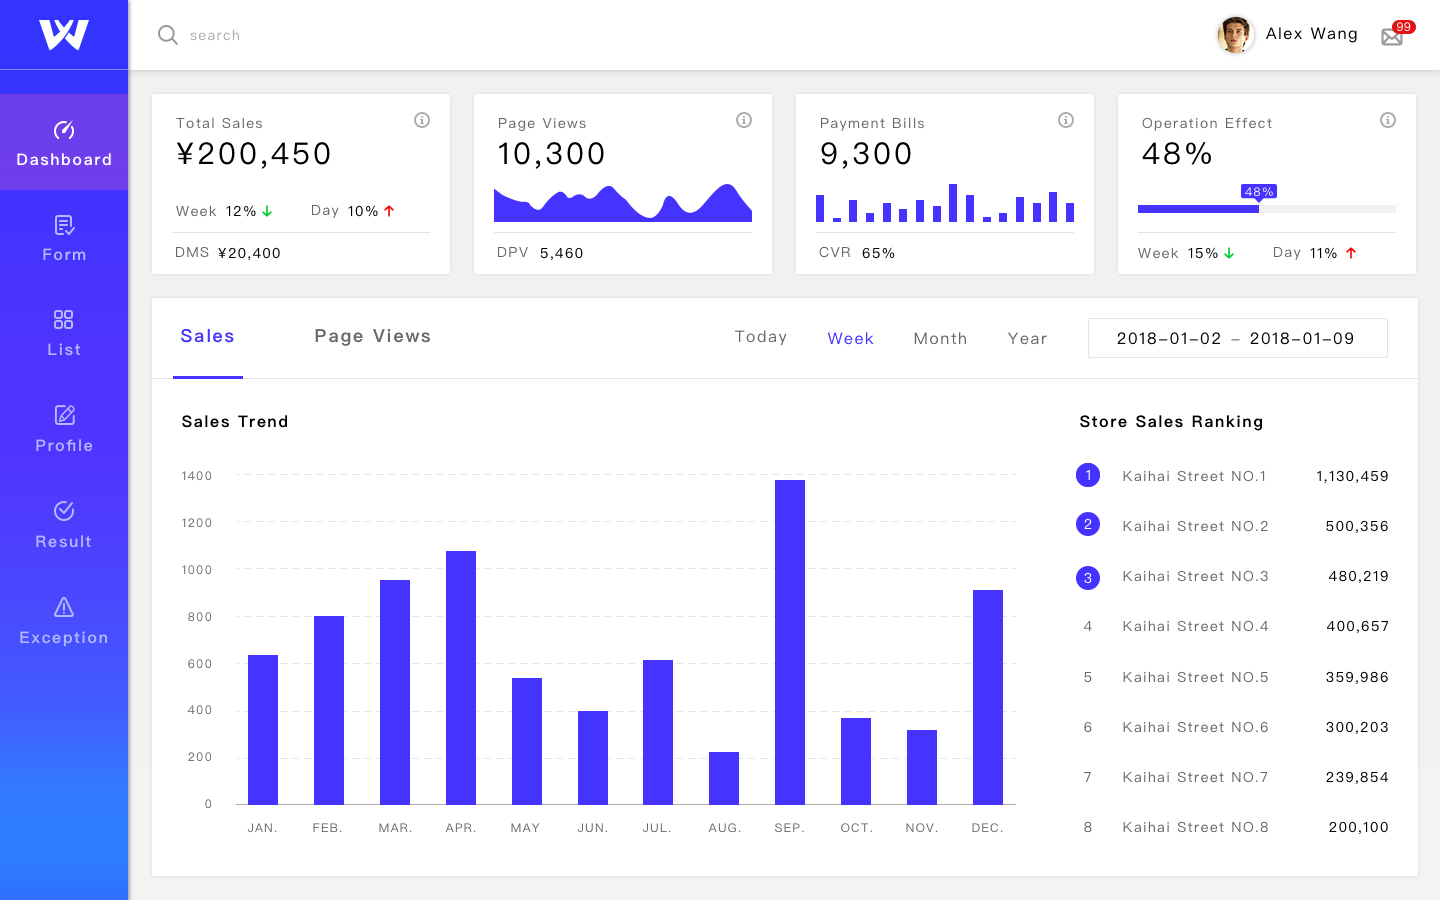Click the Store Sales Ranking heading
Screen dimensions: 1440x900
[x=1171, y=422]
